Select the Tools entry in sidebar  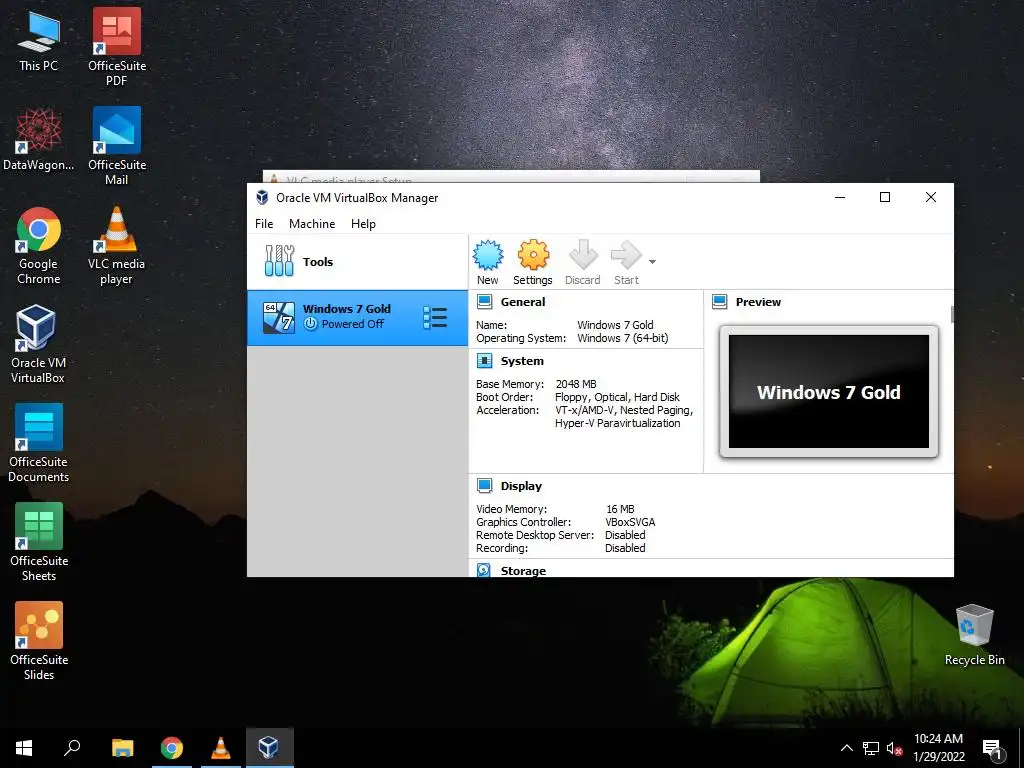coord(357,262)
